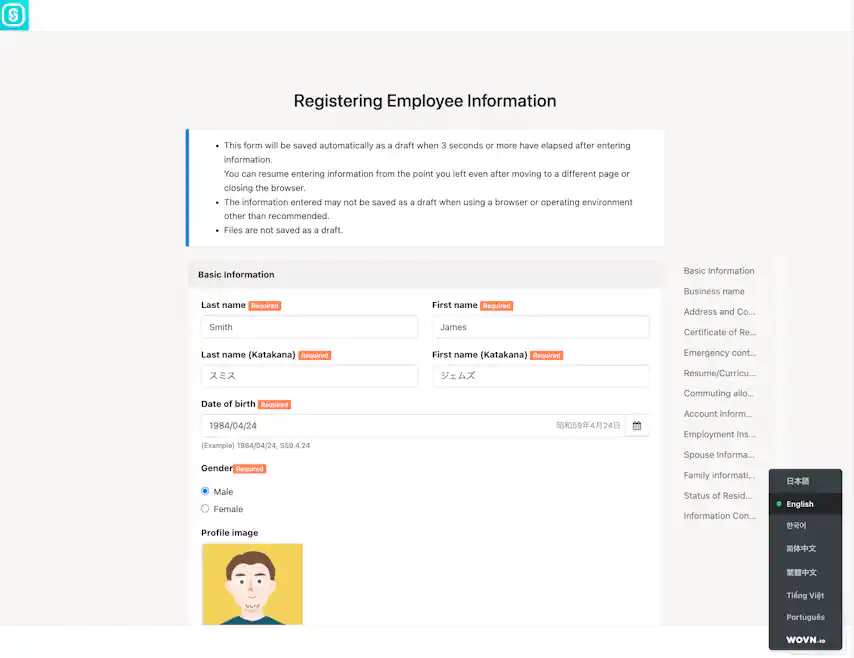Viewport: 854px width, 658px height.
Task: Click the Last name field containing Smith
Action: tap(308, 327)
